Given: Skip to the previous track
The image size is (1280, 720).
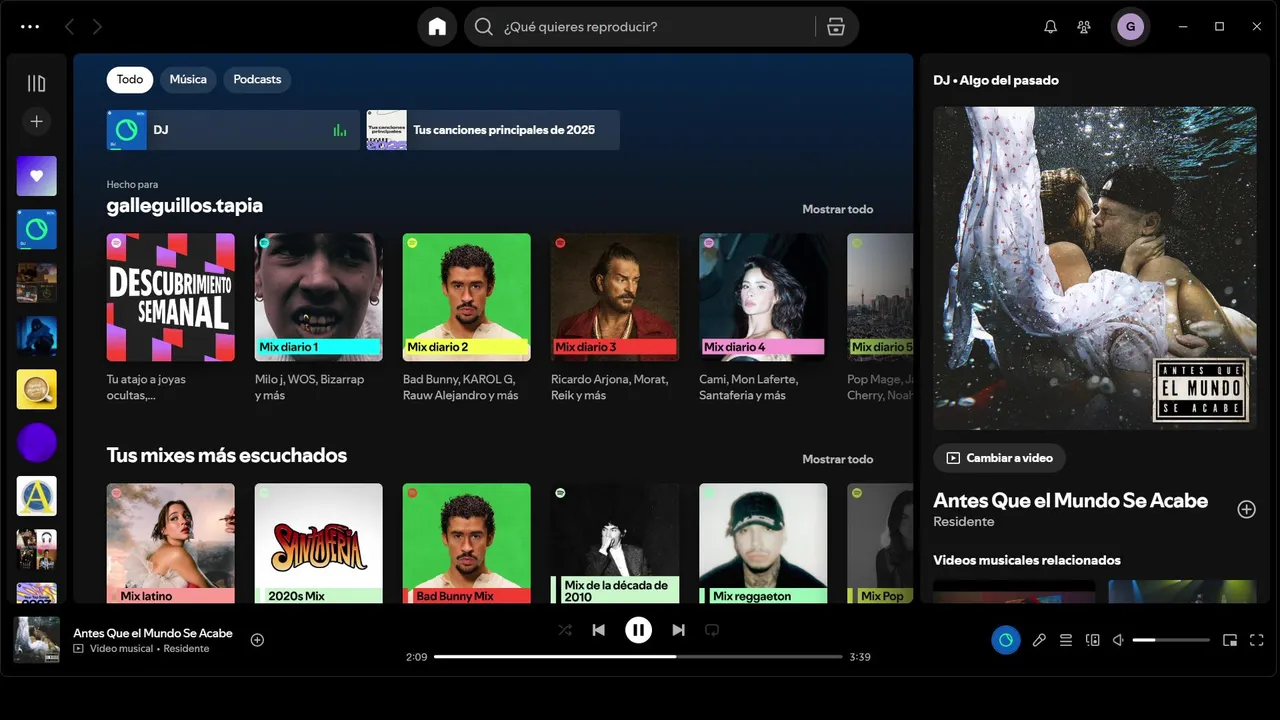Looking at the screenshot, I should 598,630.
